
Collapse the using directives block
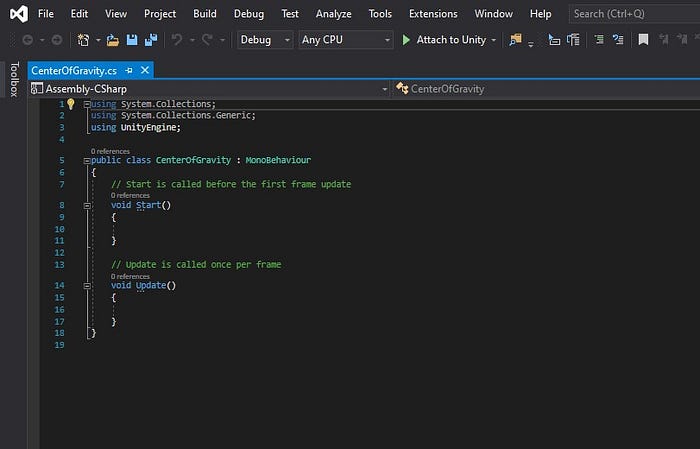[87, 104]
